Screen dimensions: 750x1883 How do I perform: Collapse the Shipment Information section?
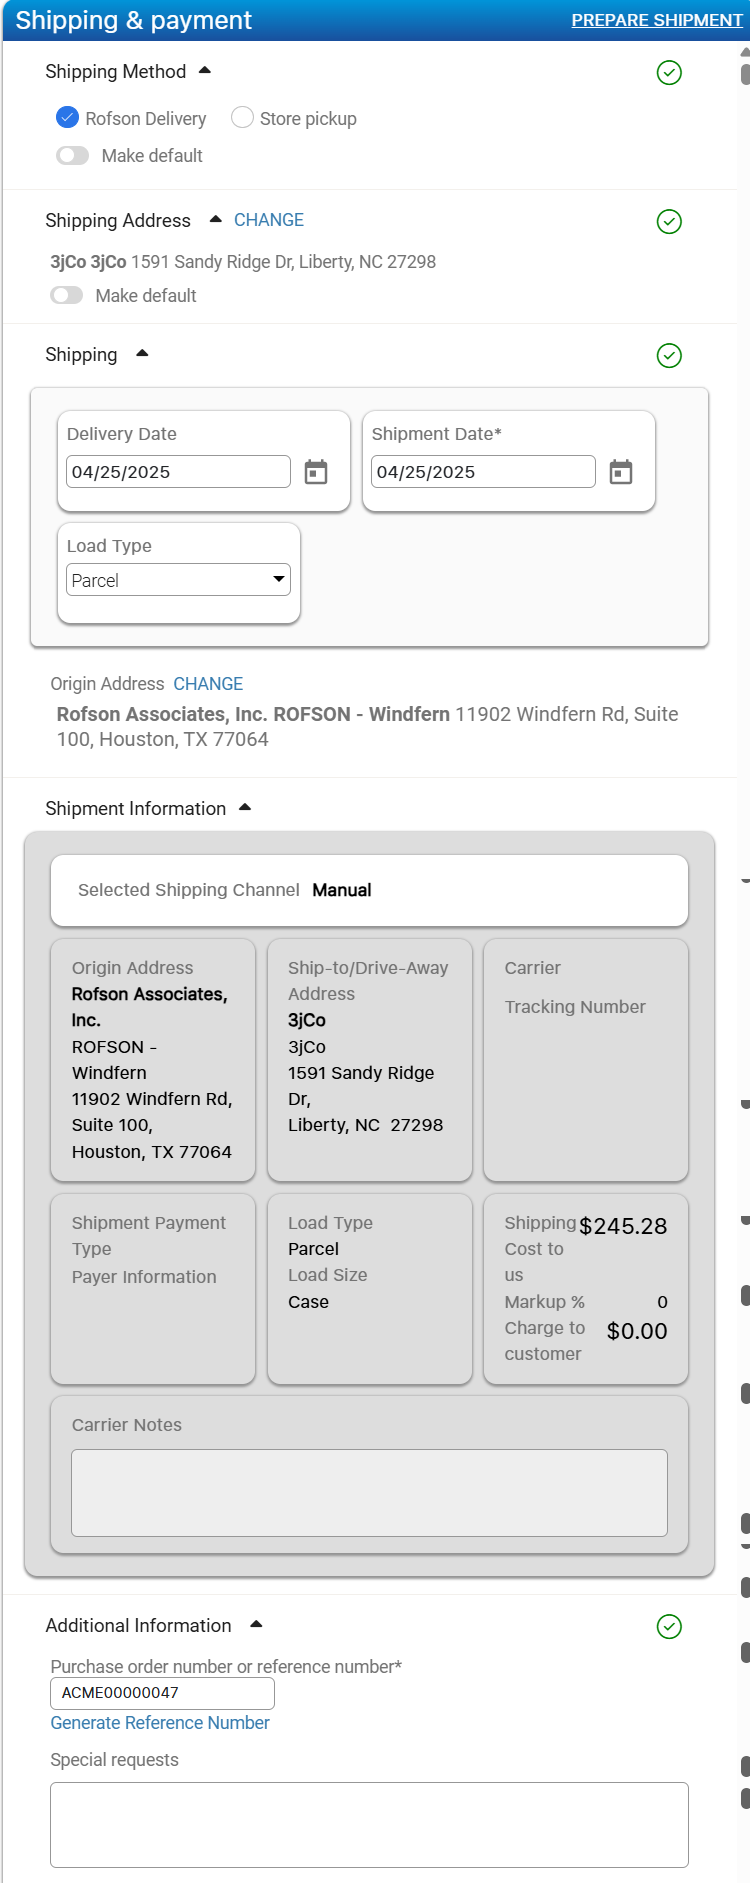click(x=245, y=808)
